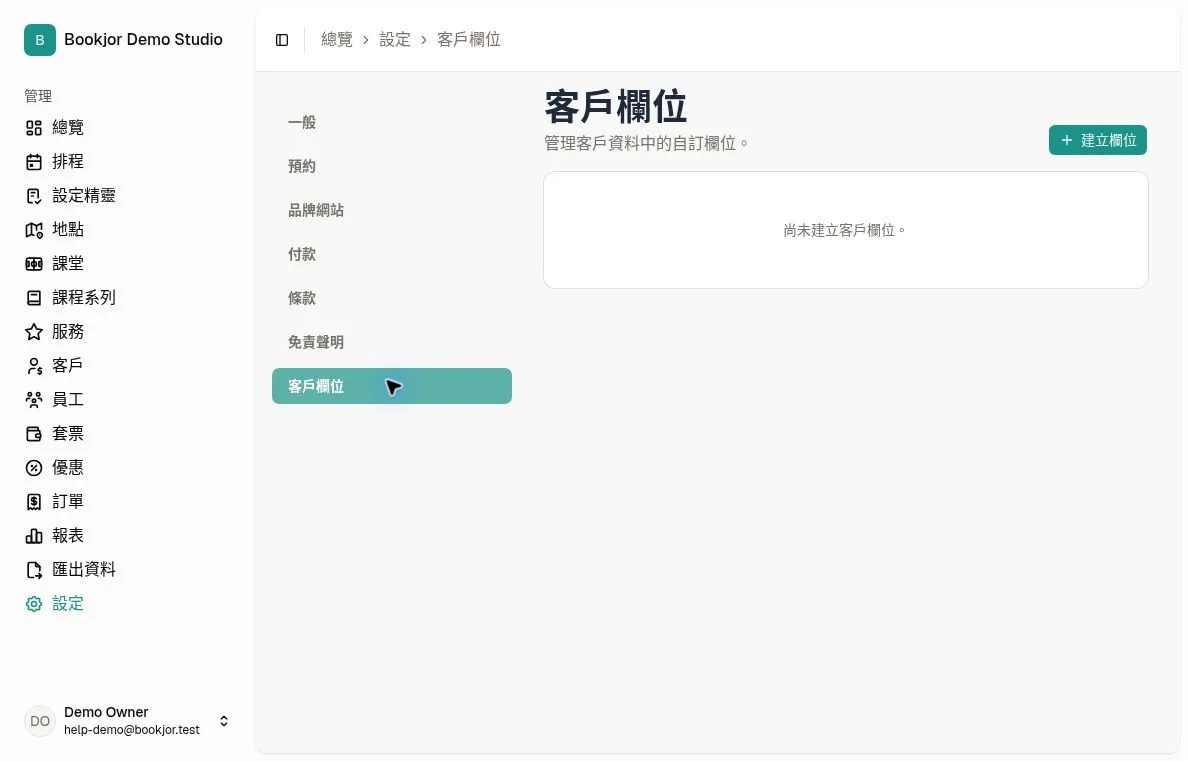
Task: Click the 優惠 percent badge icon
Action: click(34, 468)
